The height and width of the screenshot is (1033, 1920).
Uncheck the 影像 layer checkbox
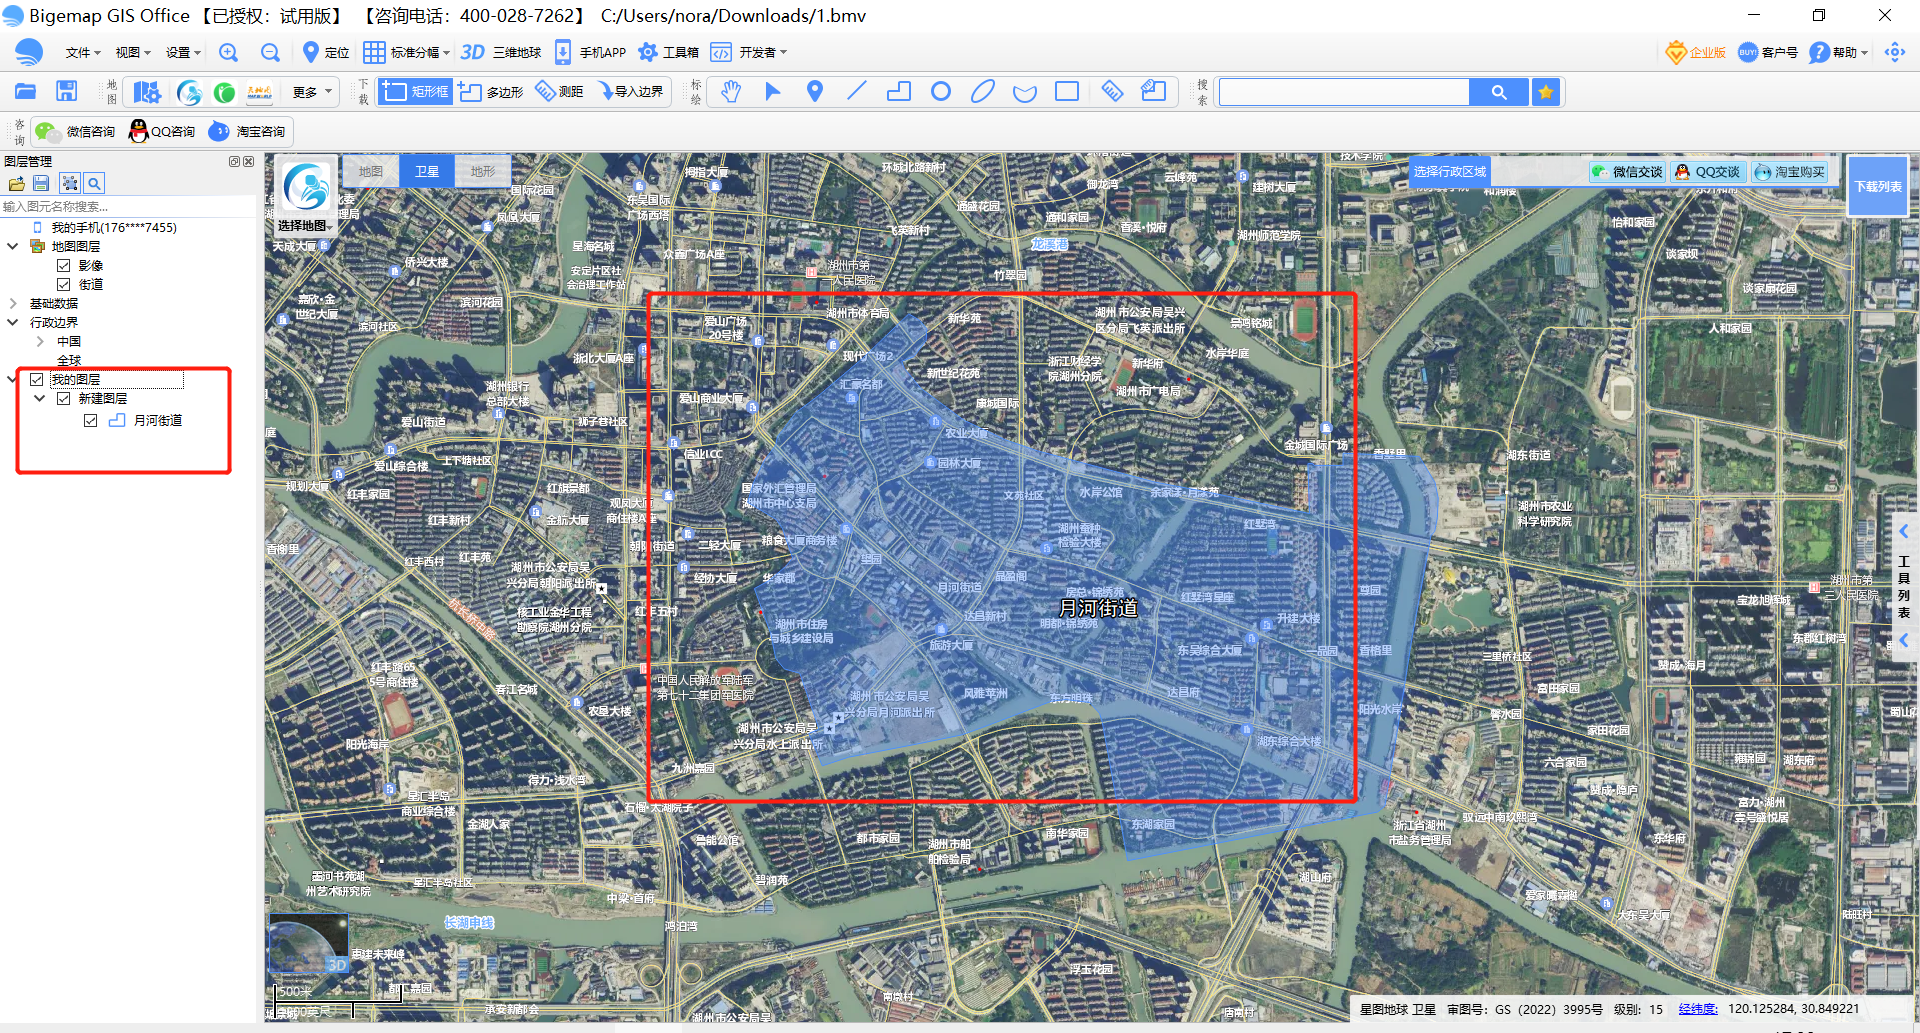[x=64, y=266]
